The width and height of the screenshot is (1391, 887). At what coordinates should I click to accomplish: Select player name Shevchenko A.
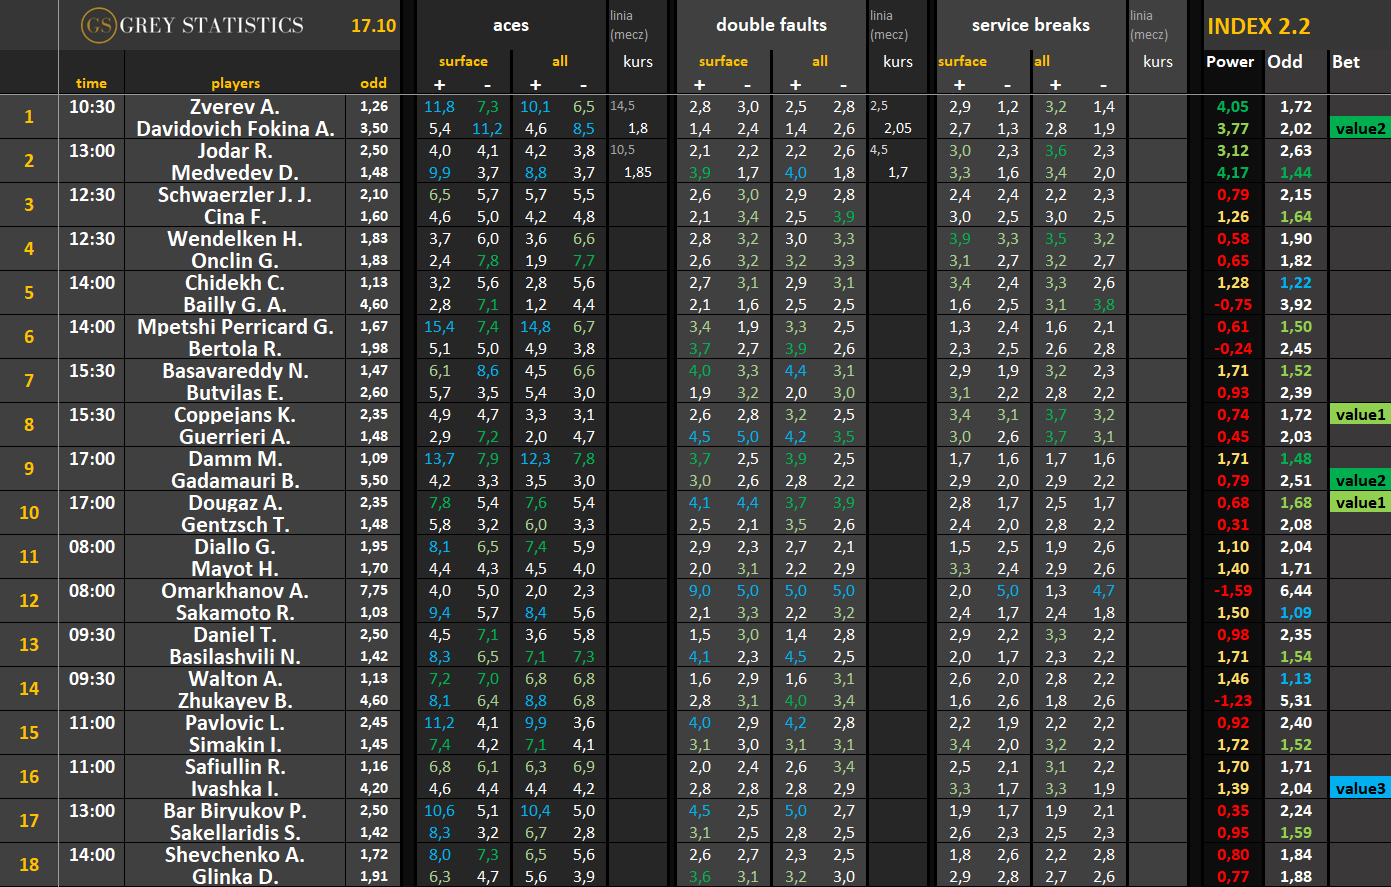pyautogui.click(x=235, y=855)
